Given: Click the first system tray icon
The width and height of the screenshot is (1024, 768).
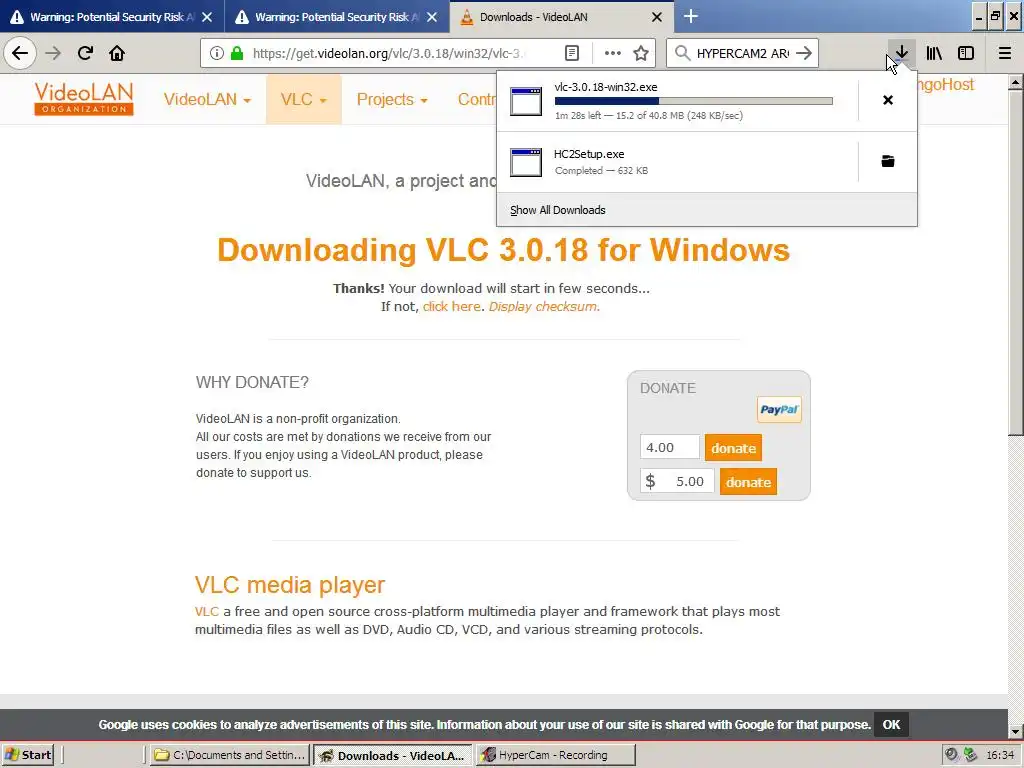Looking at the screenshot, I should (952, 754).
